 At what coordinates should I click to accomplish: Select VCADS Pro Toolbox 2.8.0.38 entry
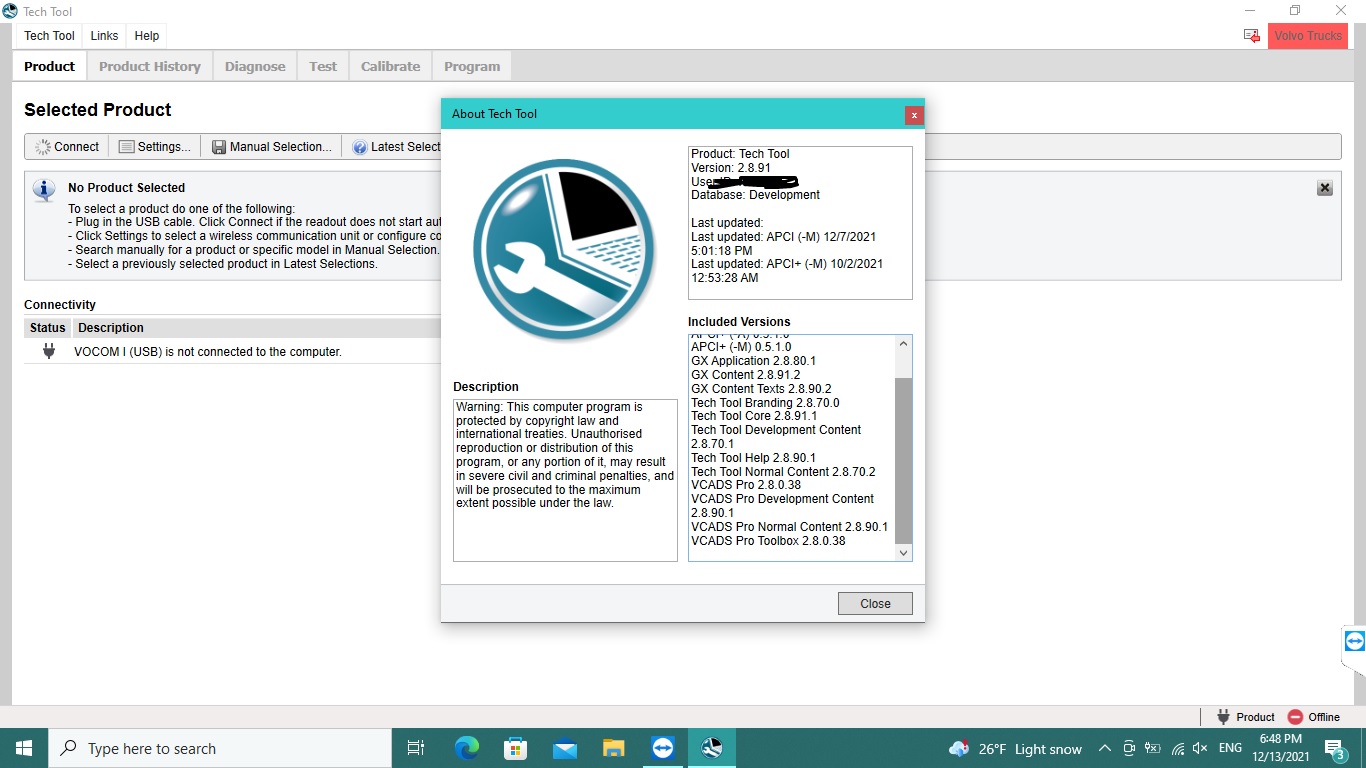coord(768,541)
